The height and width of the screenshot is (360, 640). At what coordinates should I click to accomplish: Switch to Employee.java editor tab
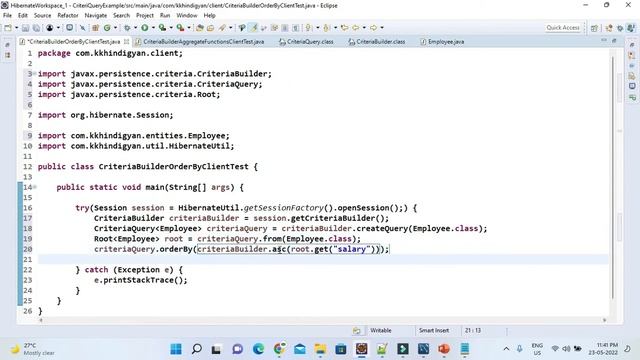point(442,42)
